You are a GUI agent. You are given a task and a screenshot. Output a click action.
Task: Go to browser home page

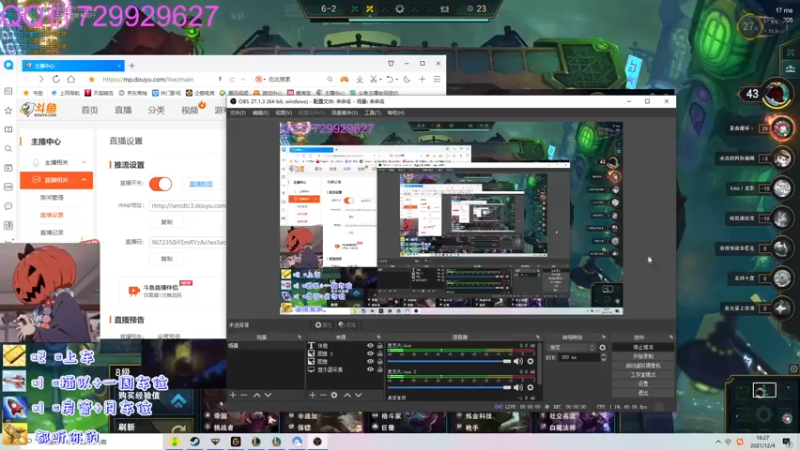tap(71, 79)
